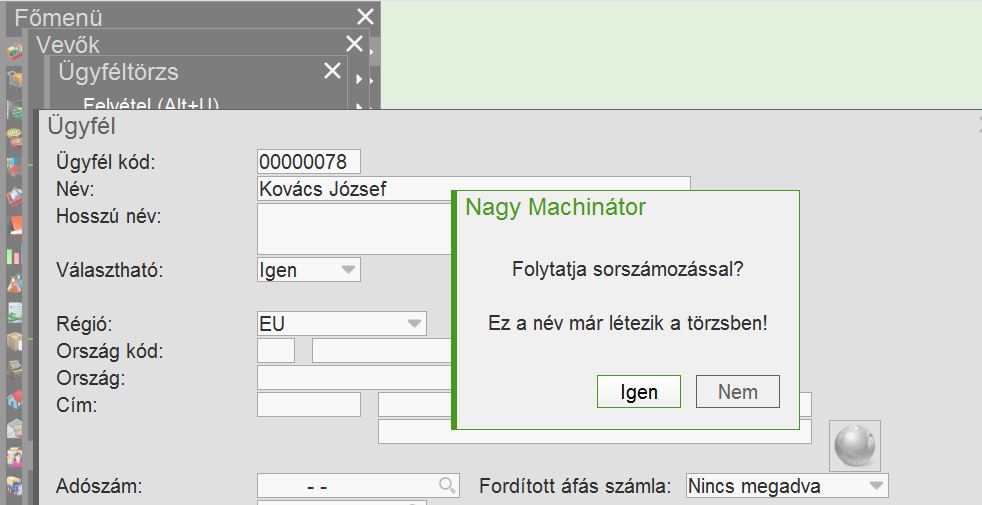Click the cardboard box sidebar icon
This screenshot has width=982, height=505.
tap(14, 341)
